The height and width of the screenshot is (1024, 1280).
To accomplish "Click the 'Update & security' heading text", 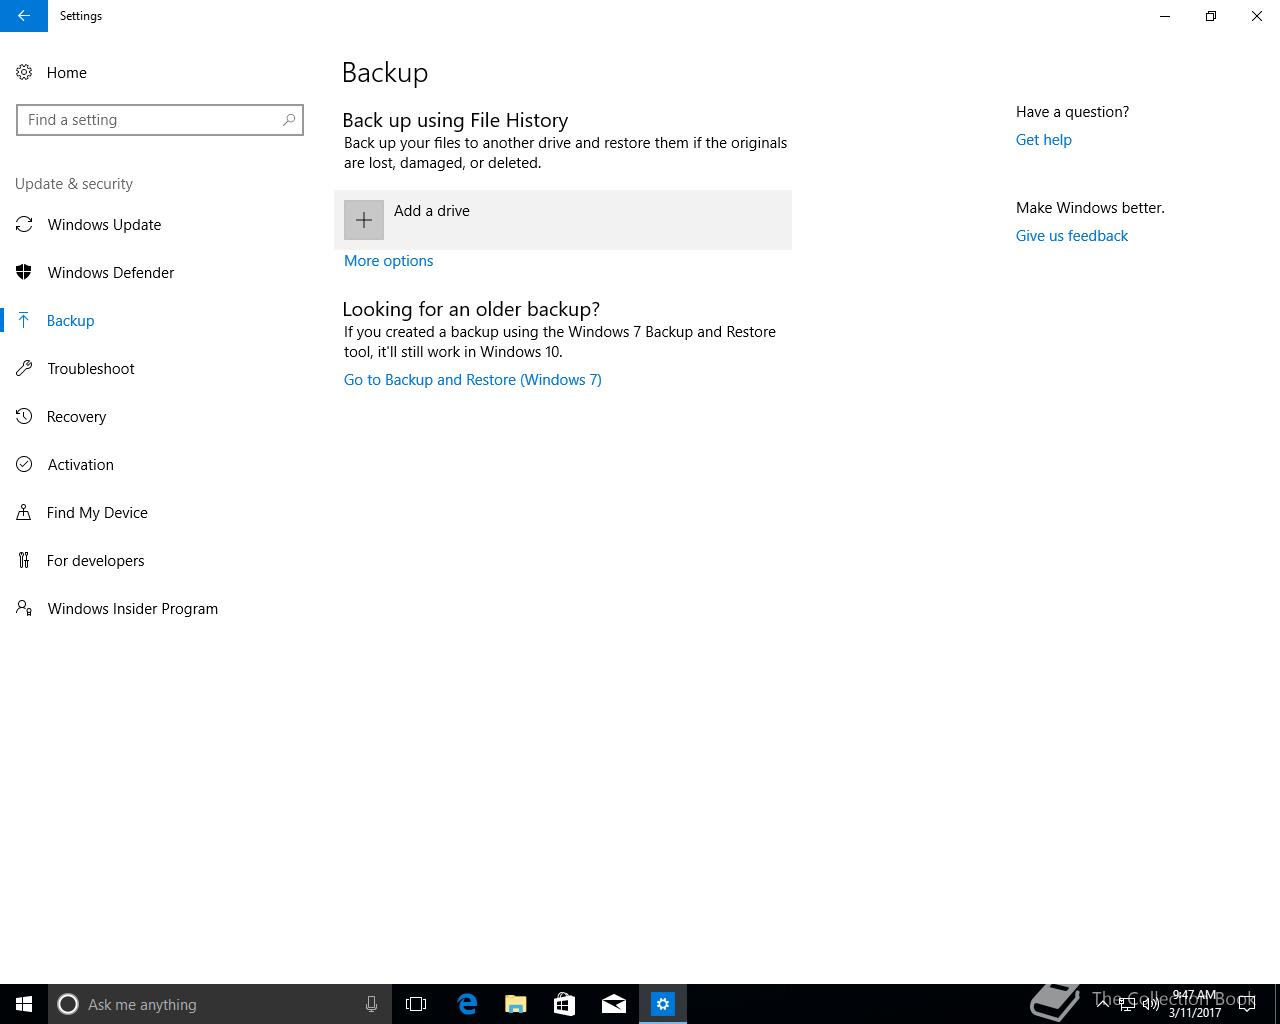I will (x=74, y=184).
